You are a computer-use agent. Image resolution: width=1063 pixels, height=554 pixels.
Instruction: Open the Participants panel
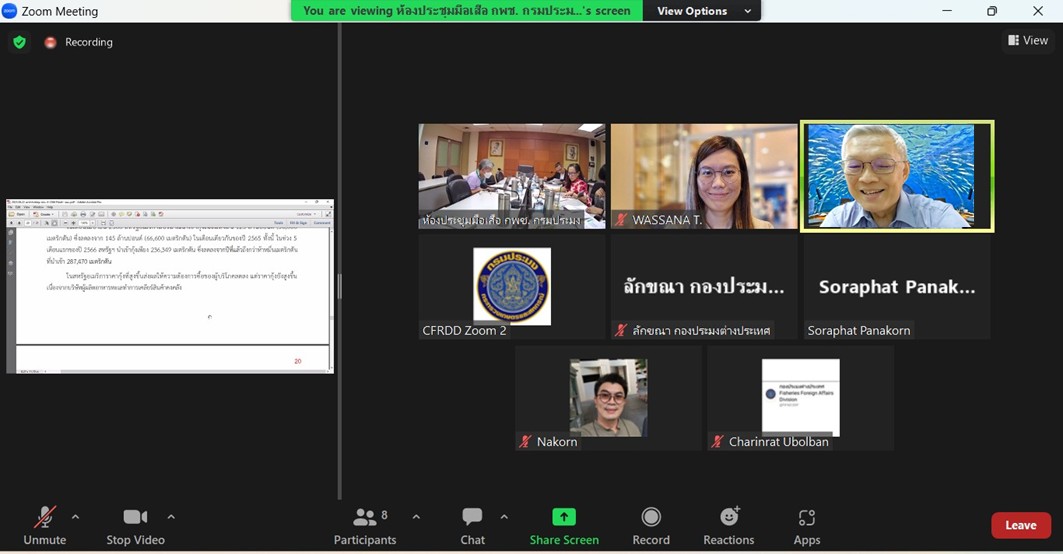click(x=365, y=525)
